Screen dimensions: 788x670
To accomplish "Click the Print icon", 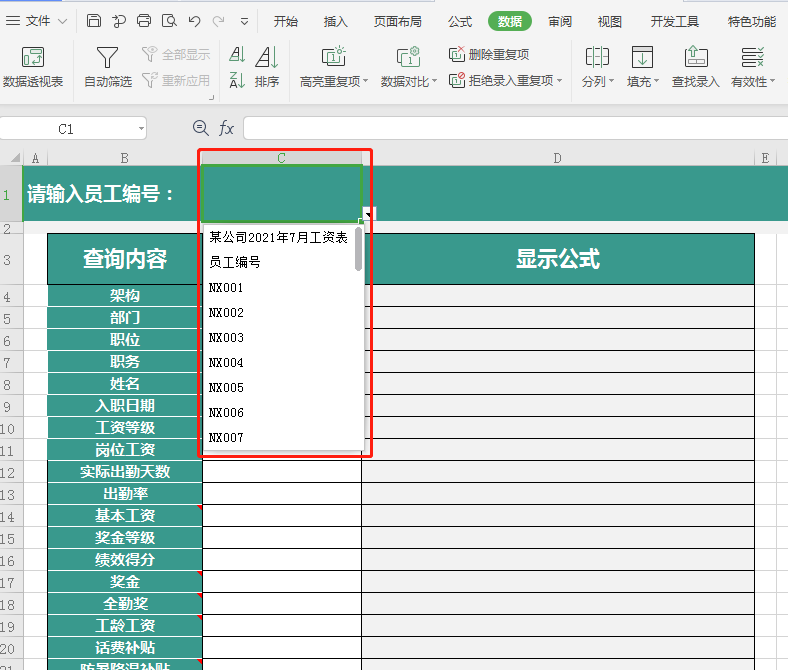I will point(144,21).
